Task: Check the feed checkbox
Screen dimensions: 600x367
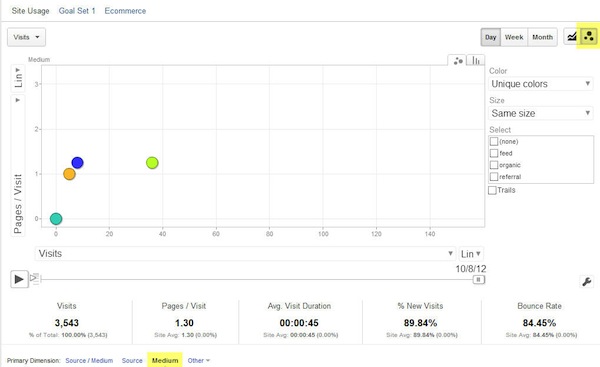Action: pos(494,153)
